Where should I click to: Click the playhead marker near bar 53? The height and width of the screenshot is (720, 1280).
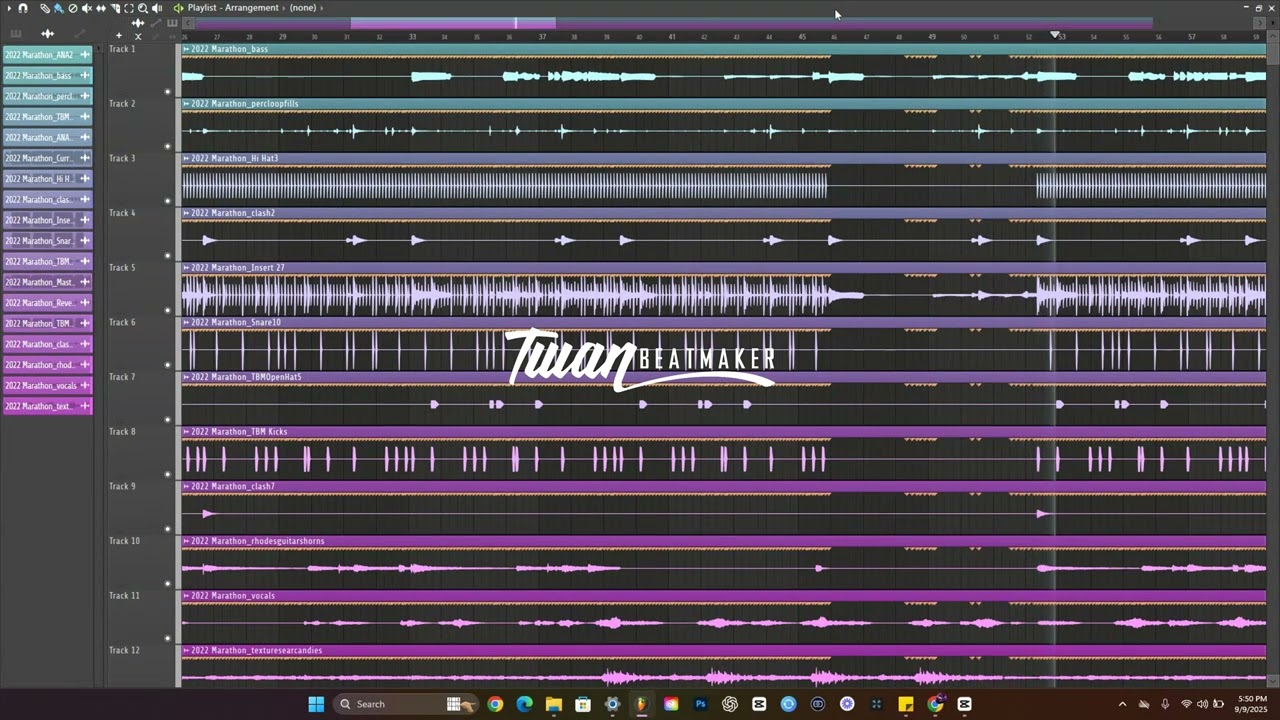1055,35
